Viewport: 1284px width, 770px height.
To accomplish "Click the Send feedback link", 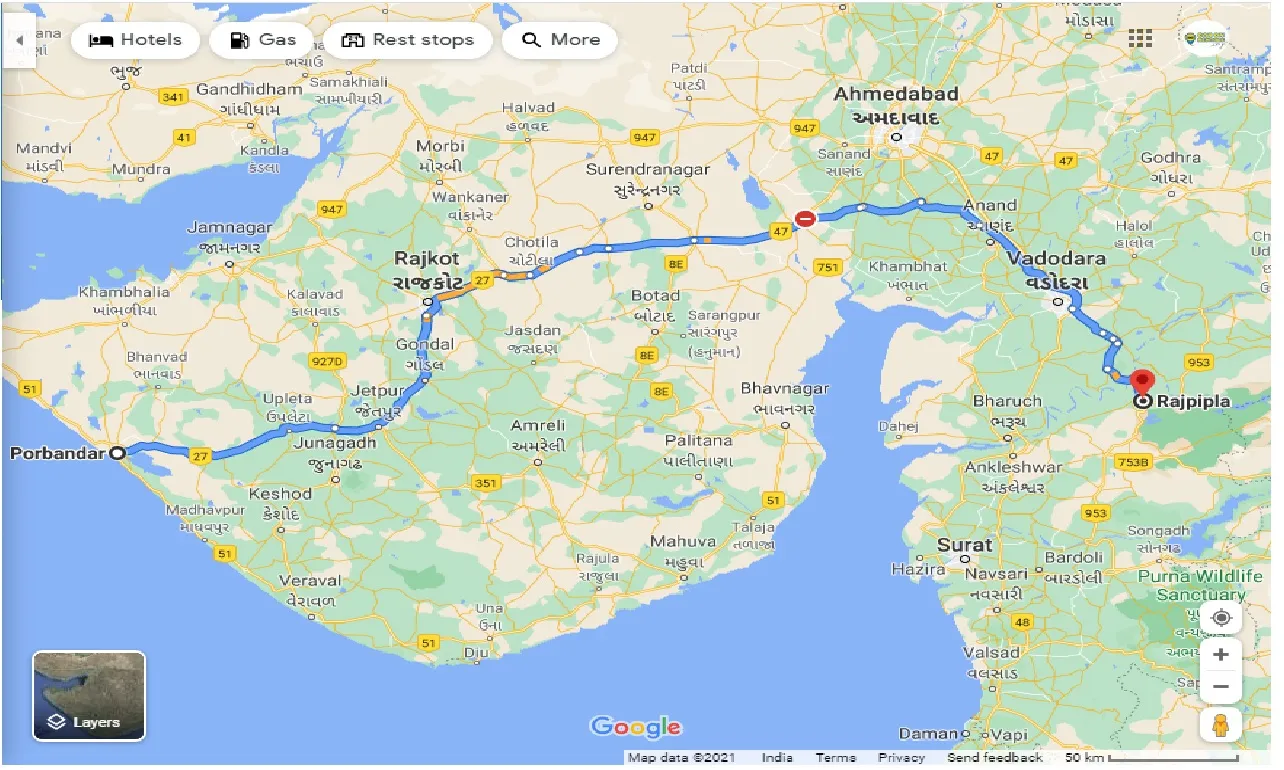I will pos(993,758).
